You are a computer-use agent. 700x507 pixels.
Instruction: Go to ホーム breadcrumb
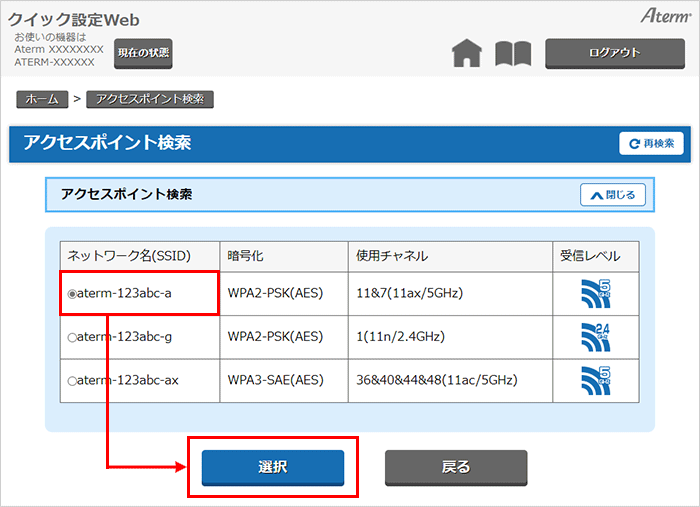pyautogui.click(x=42, y=100)
